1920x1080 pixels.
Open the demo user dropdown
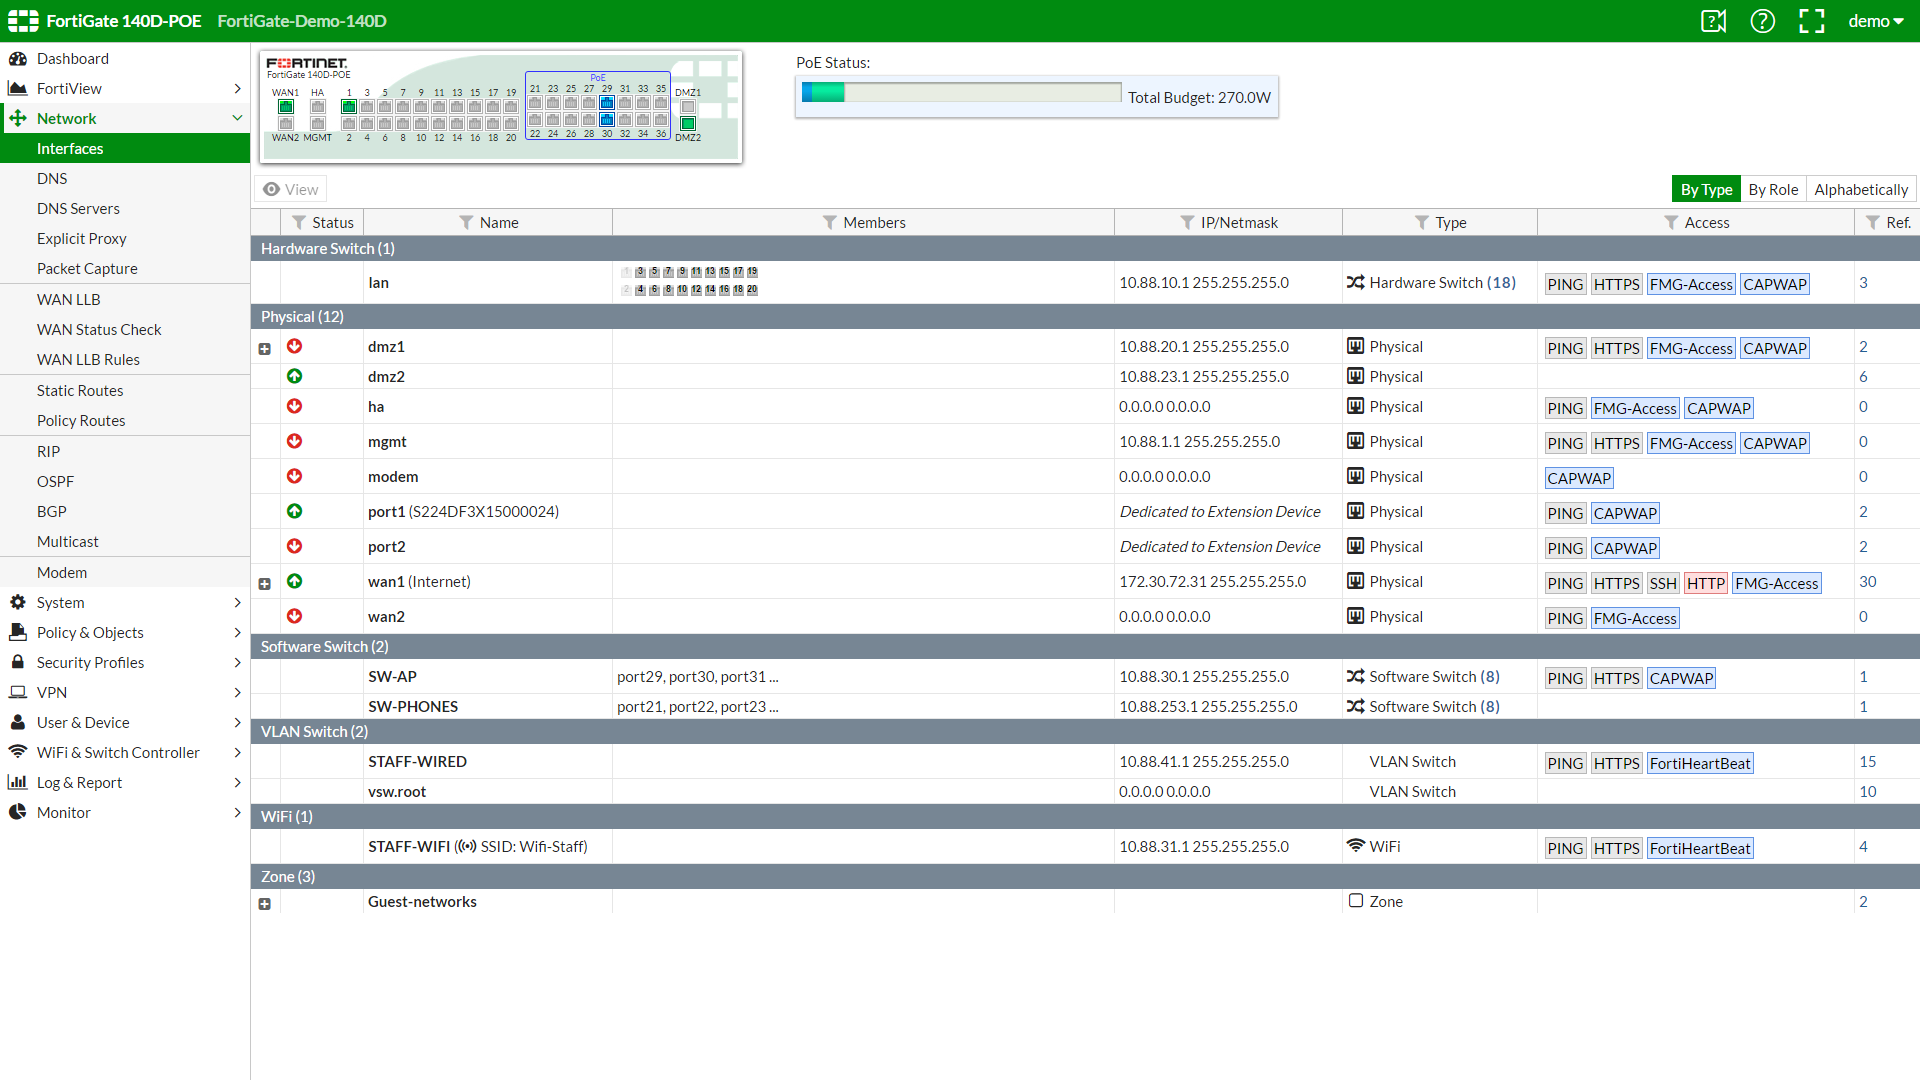[x=1875, y=21]
